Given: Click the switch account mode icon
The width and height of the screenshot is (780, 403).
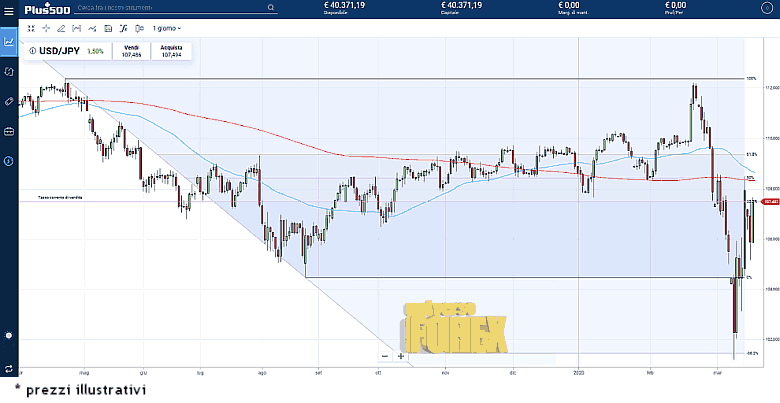Looking at the screenshot, I should click(x=9, y=369).
